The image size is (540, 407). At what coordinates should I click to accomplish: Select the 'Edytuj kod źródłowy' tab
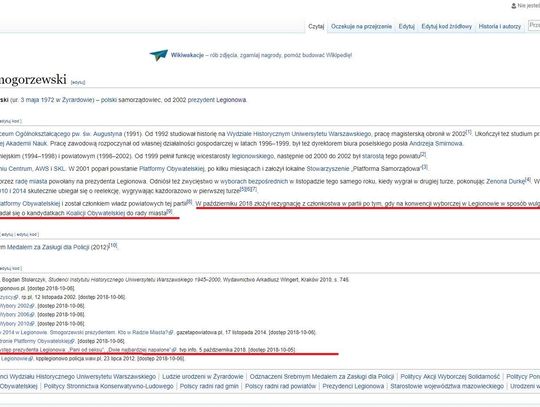[x=446, y=27]
